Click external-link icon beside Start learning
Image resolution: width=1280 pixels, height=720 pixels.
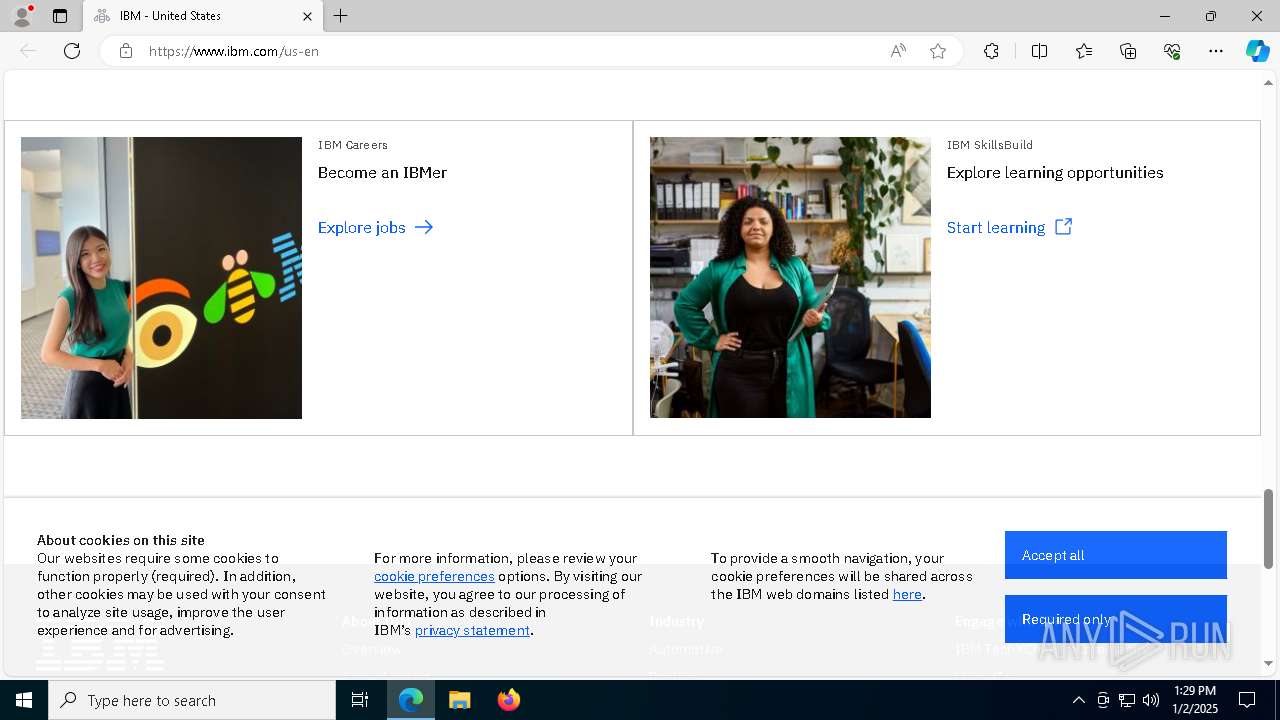(1063, 227)
